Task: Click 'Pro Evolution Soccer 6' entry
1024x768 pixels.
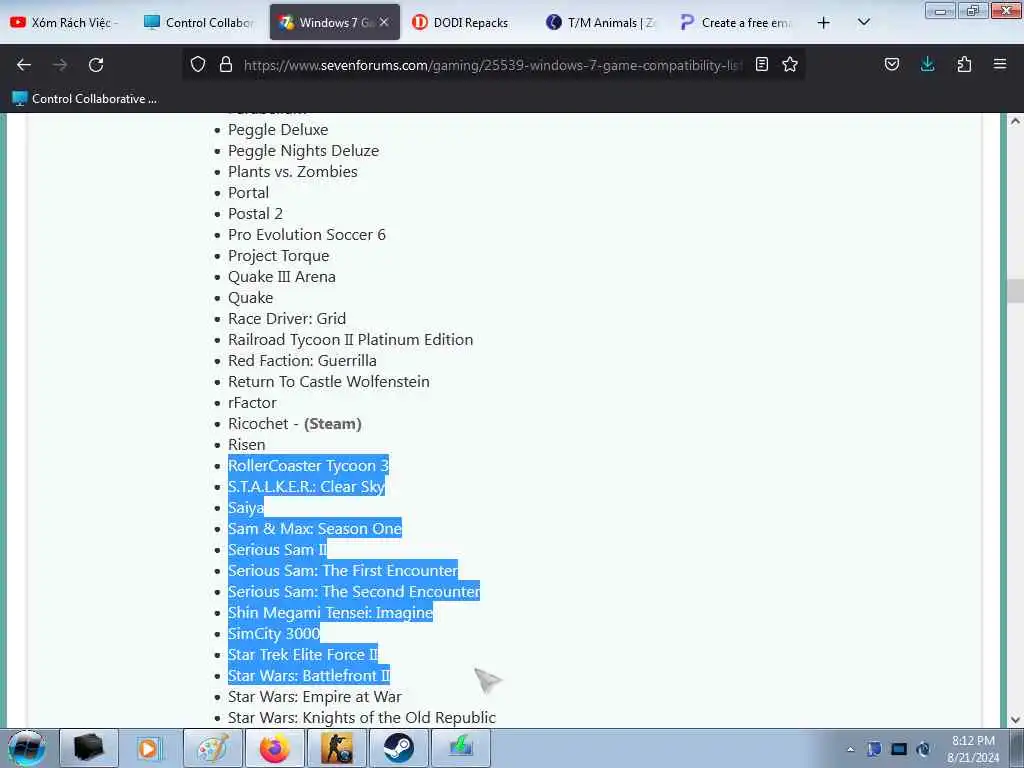Action: [306, 234]
